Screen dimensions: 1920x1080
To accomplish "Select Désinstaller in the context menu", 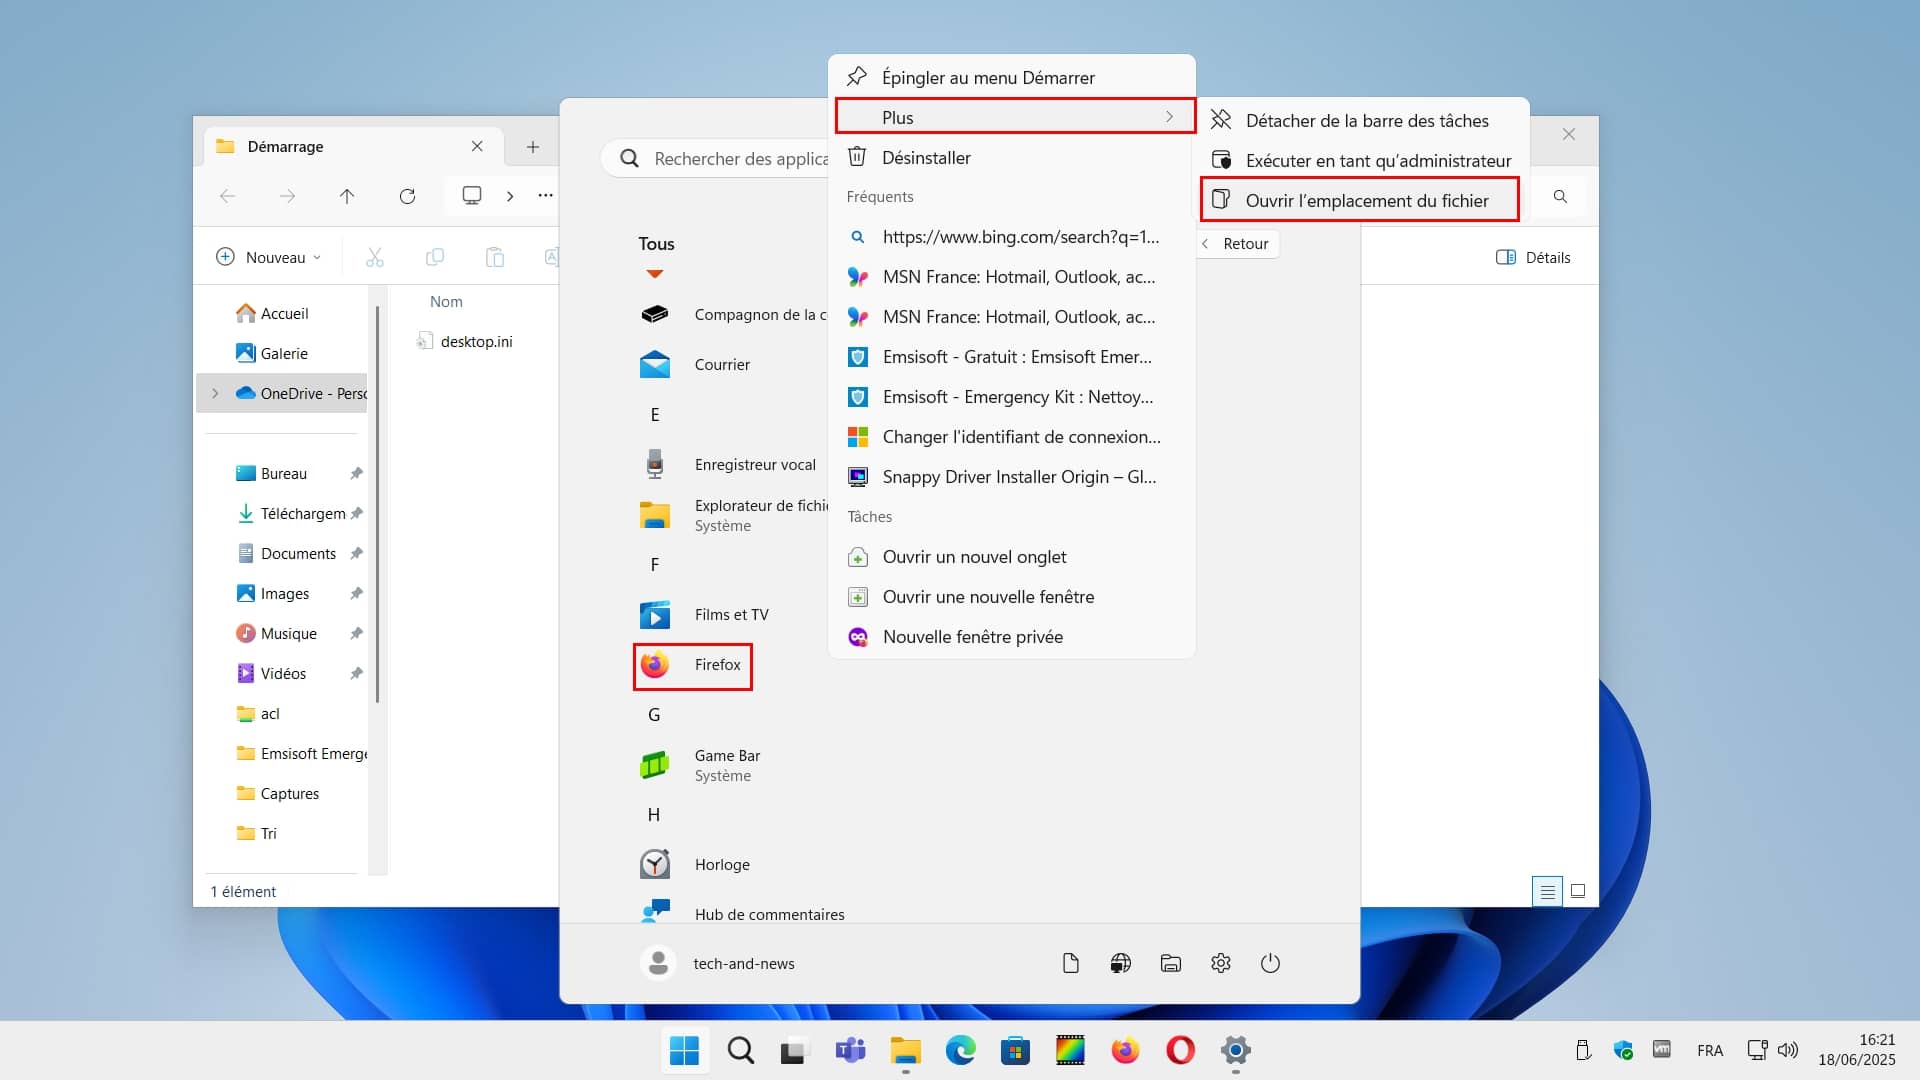I will click(925, 157).
